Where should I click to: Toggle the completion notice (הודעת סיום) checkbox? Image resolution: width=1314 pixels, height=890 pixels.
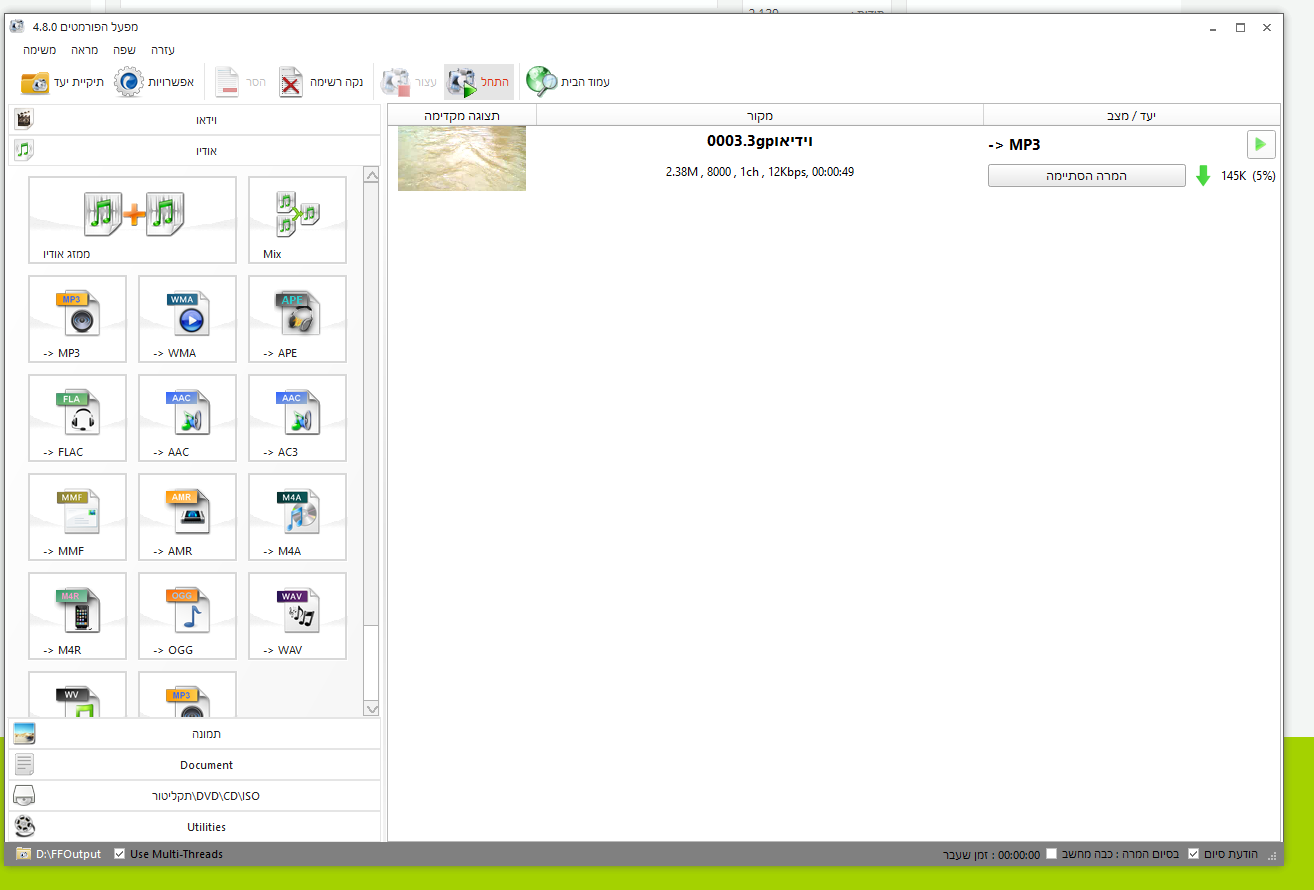pyautogui.click(x=1193, y=854)
